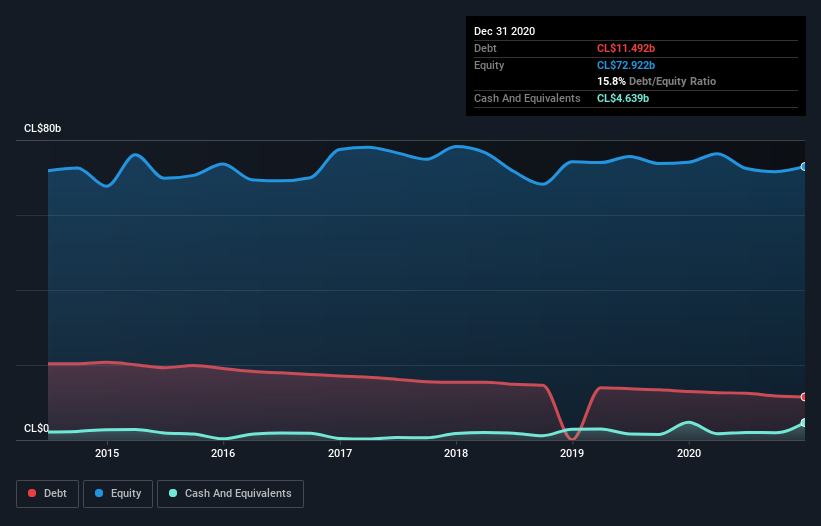This screenshot has width=821, height=526.
Task: Click the teal Cash legend dot
Action: (173, 493)
